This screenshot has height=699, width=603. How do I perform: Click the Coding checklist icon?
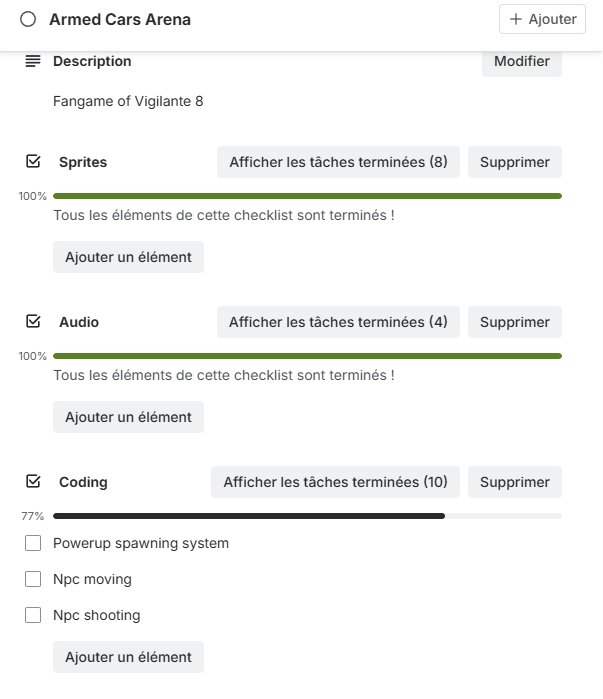[33, 481]
